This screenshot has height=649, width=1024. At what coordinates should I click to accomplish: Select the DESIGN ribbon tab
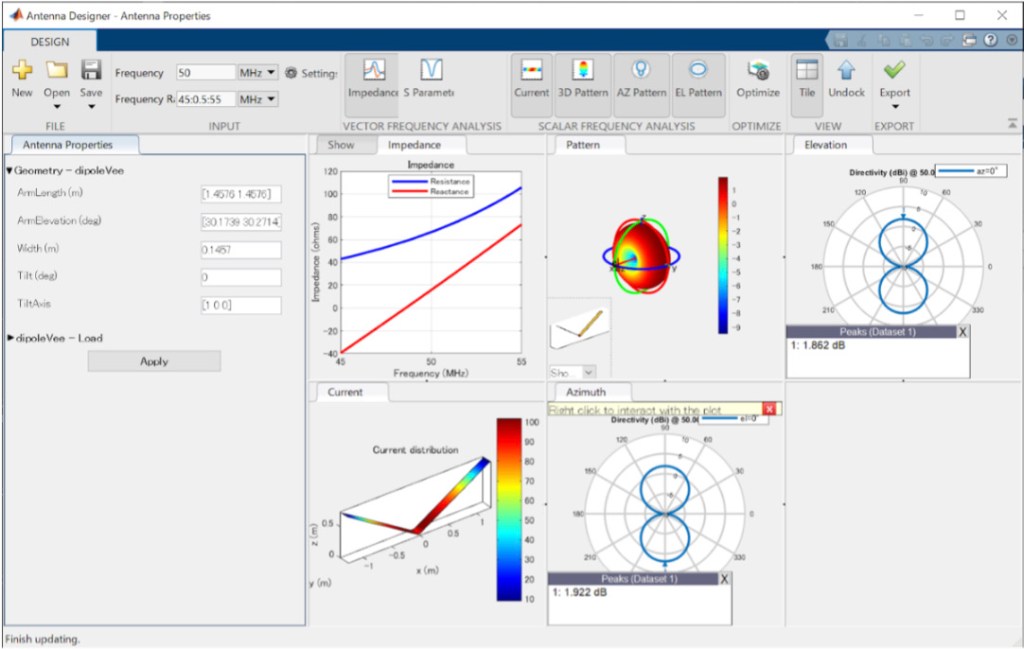pyautogui.click(x=50, y=42)
